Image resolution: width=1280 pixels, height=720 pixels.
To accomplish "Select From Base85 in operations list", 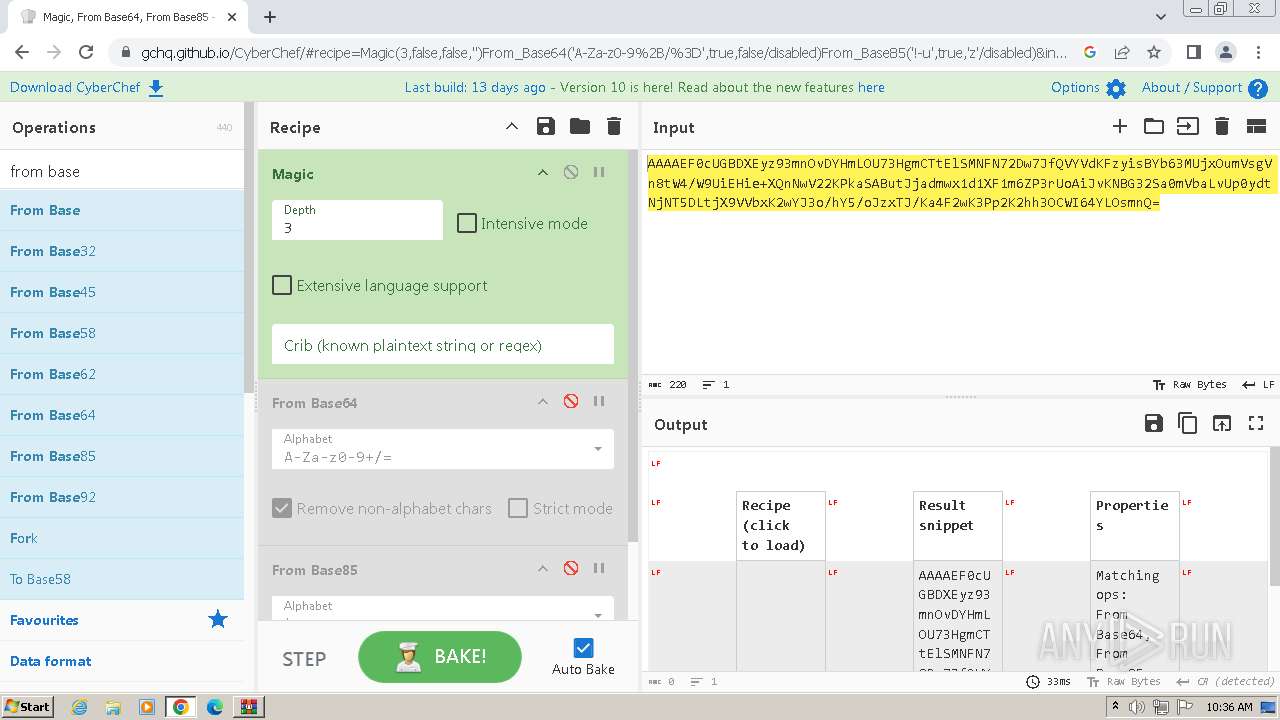I will (122, 456).
